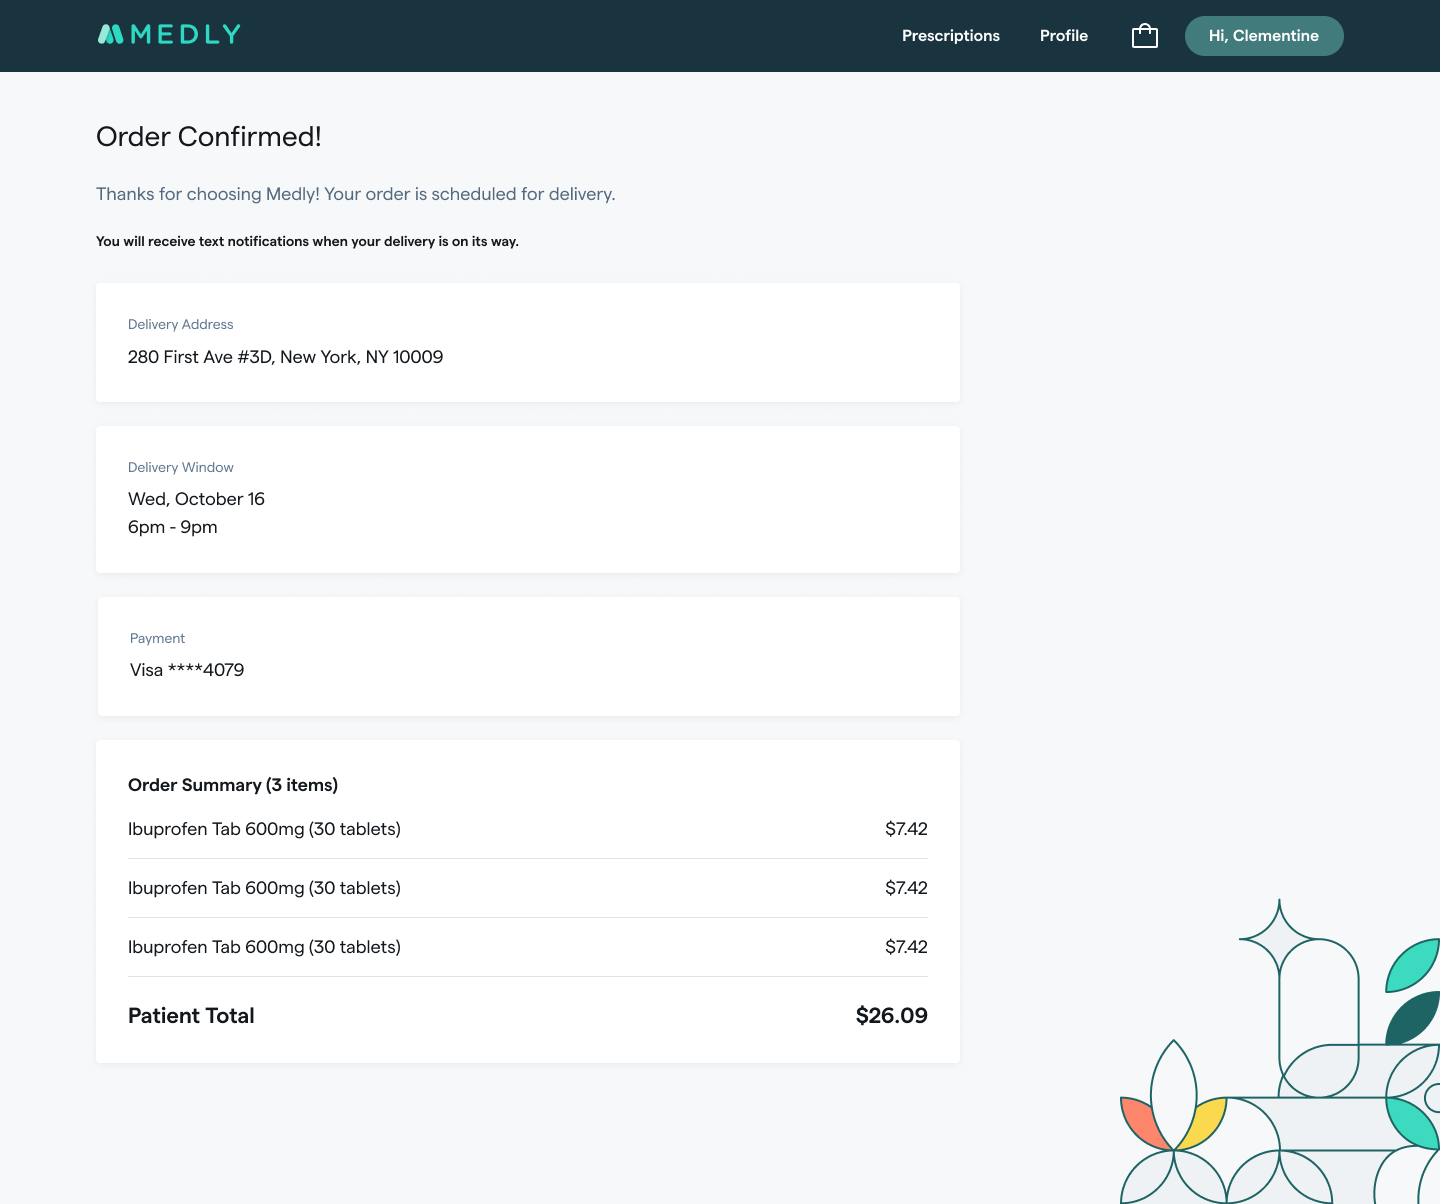
Task: Select the Wed, October 16 delivery date
Action: pyautogui.click(x=196, y=499)
